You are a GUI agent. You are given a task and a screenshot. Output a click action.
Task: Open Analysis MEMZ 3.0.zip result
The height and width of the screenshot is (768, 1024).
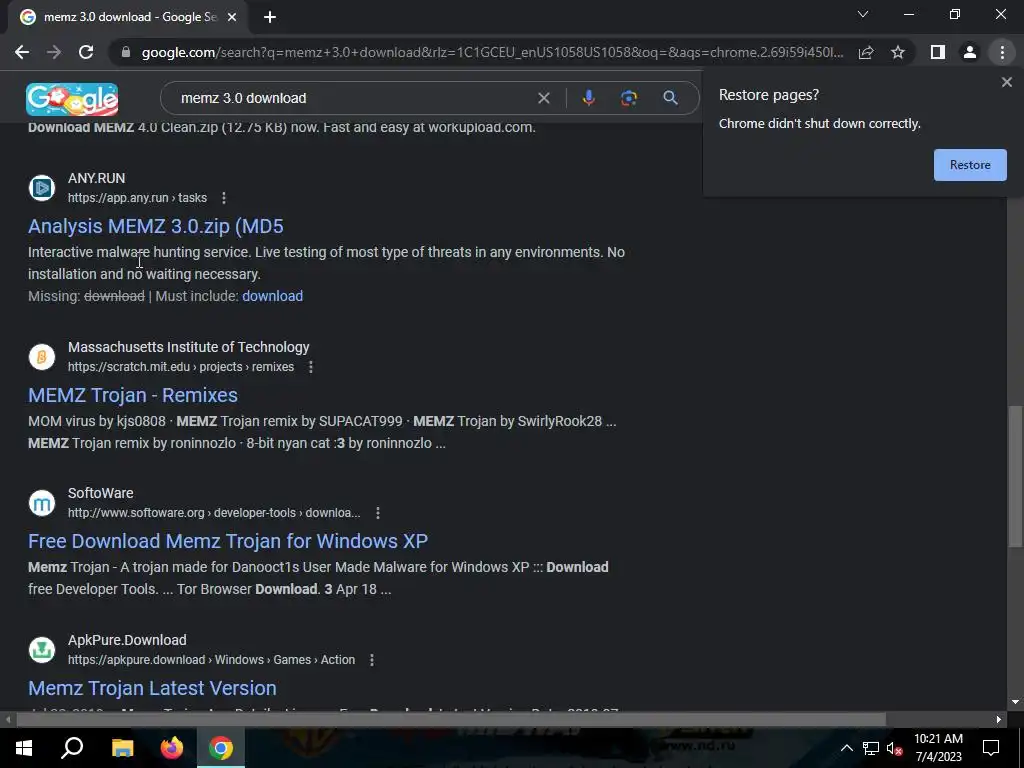tap(155, 226)
